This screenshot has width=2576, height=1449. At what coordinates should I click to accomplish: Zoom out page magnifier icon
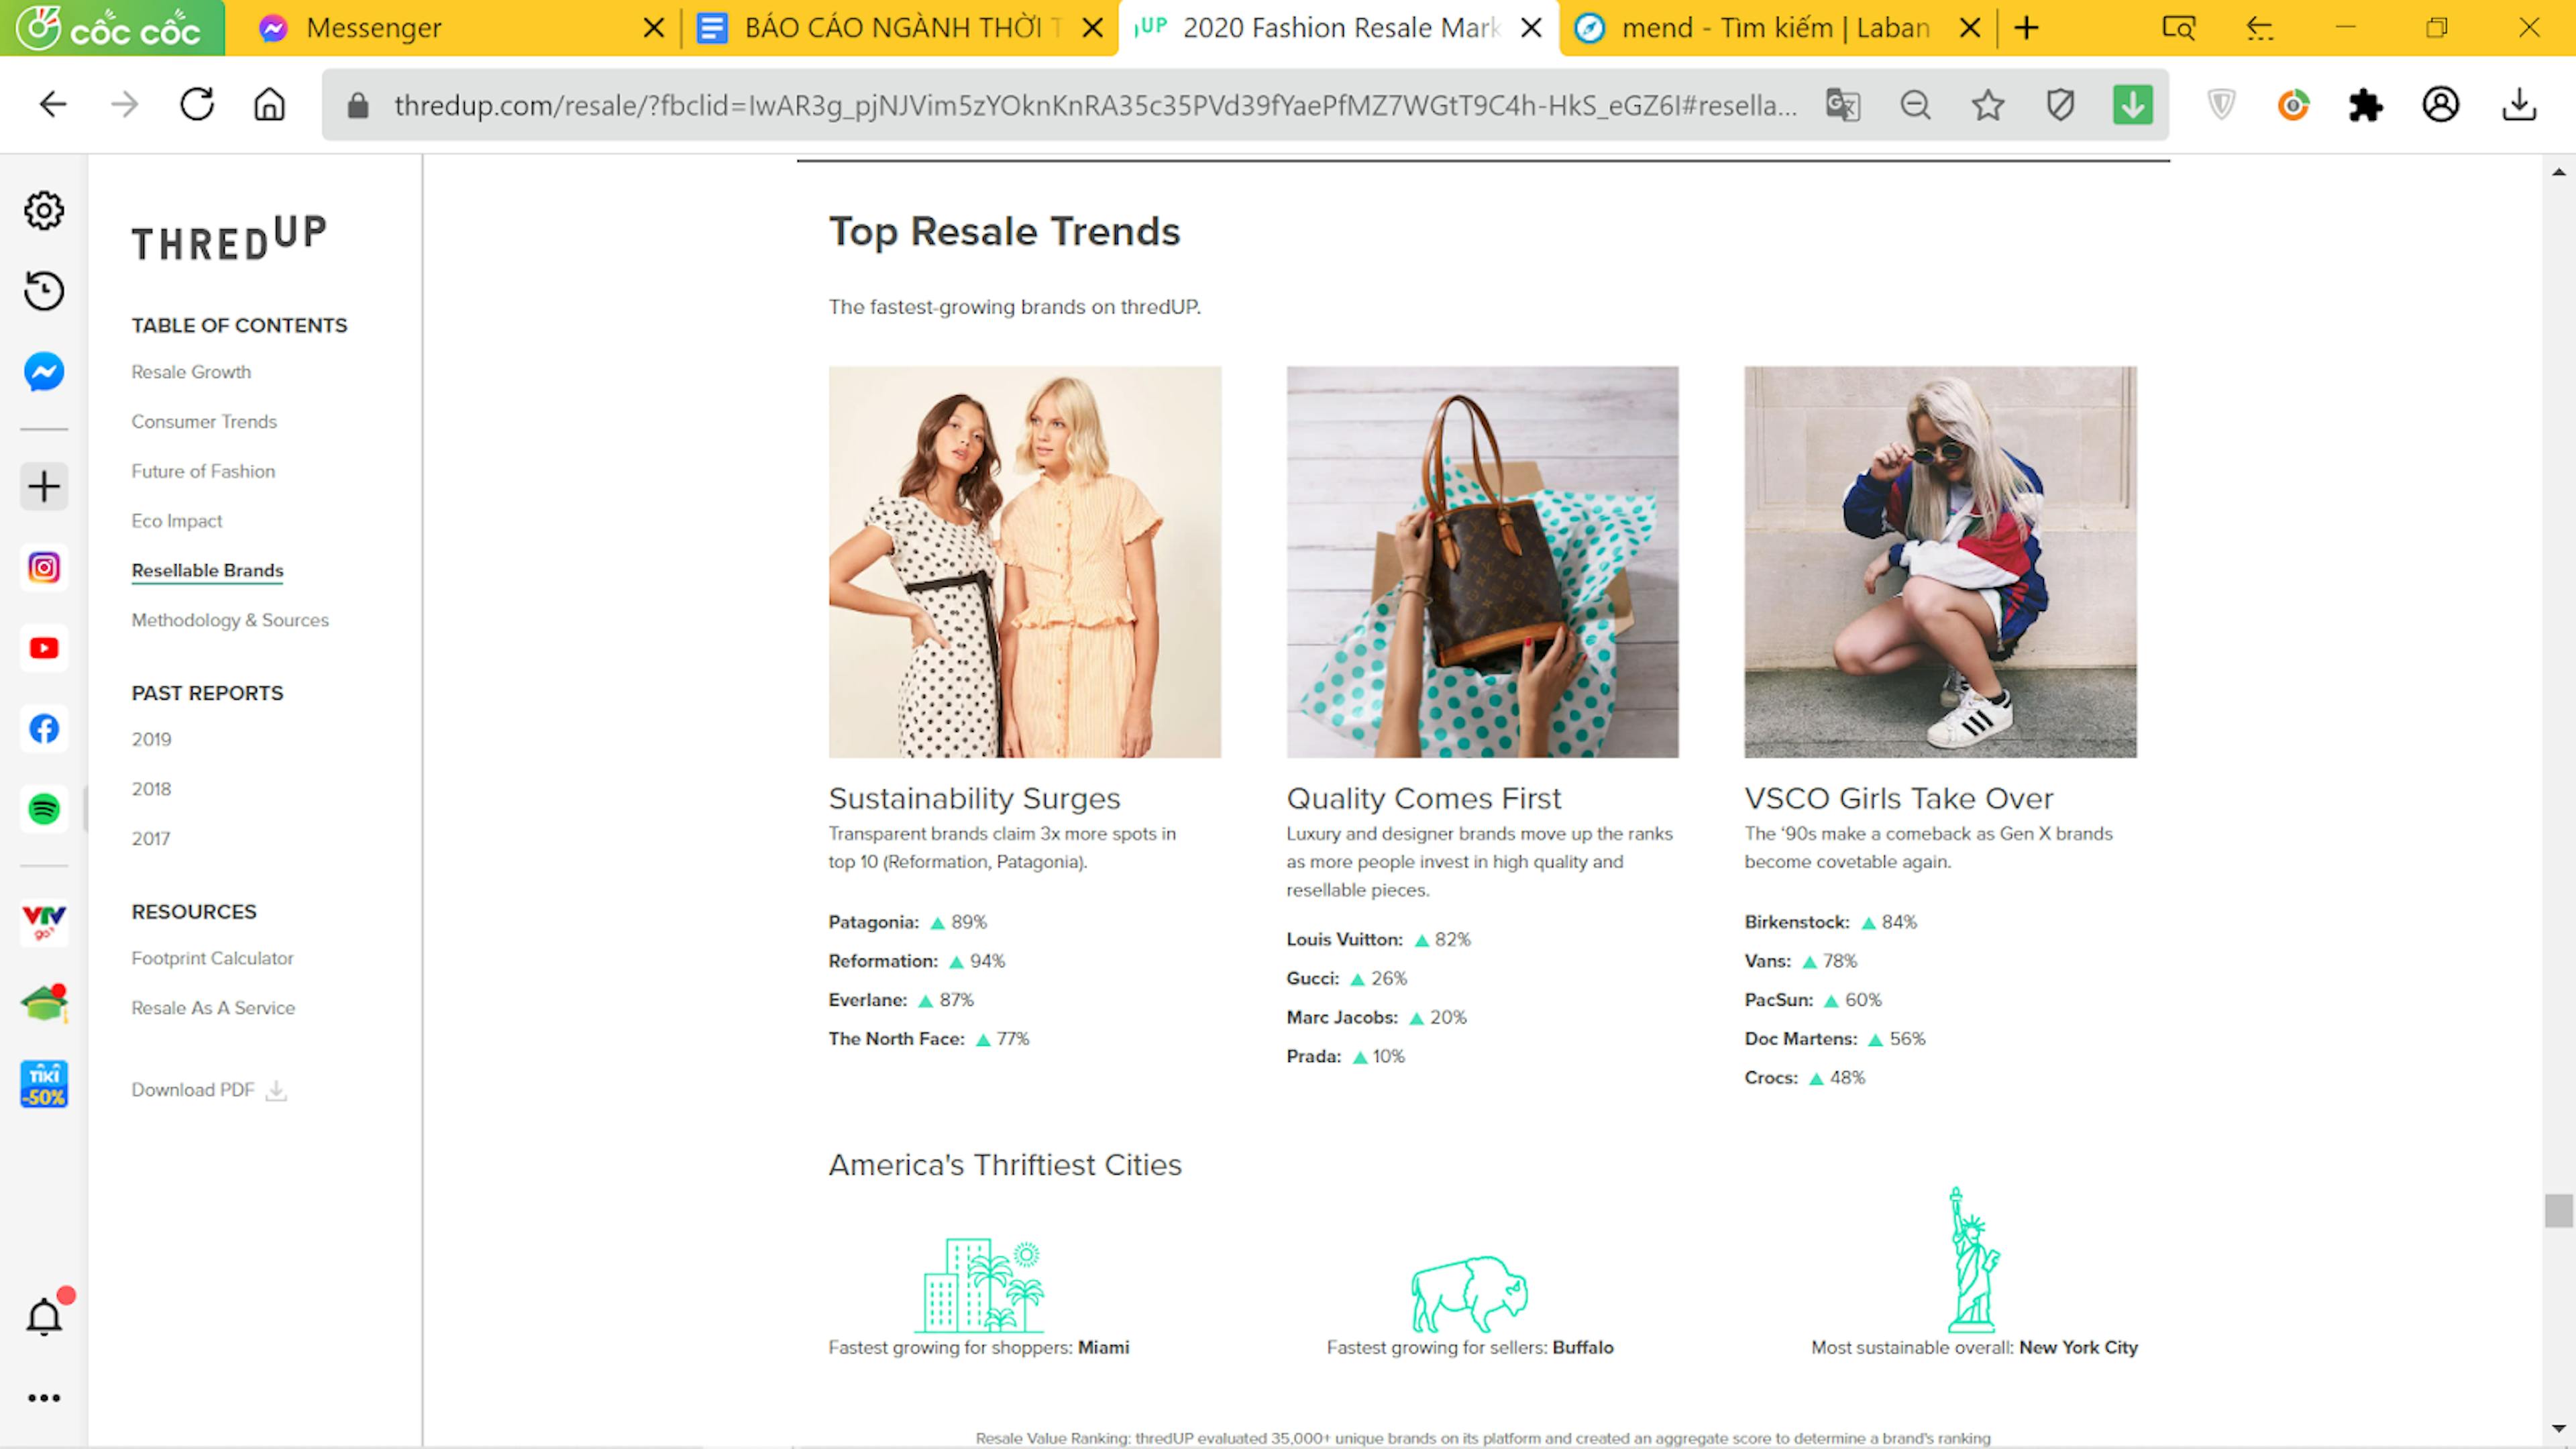[1916, 104]
